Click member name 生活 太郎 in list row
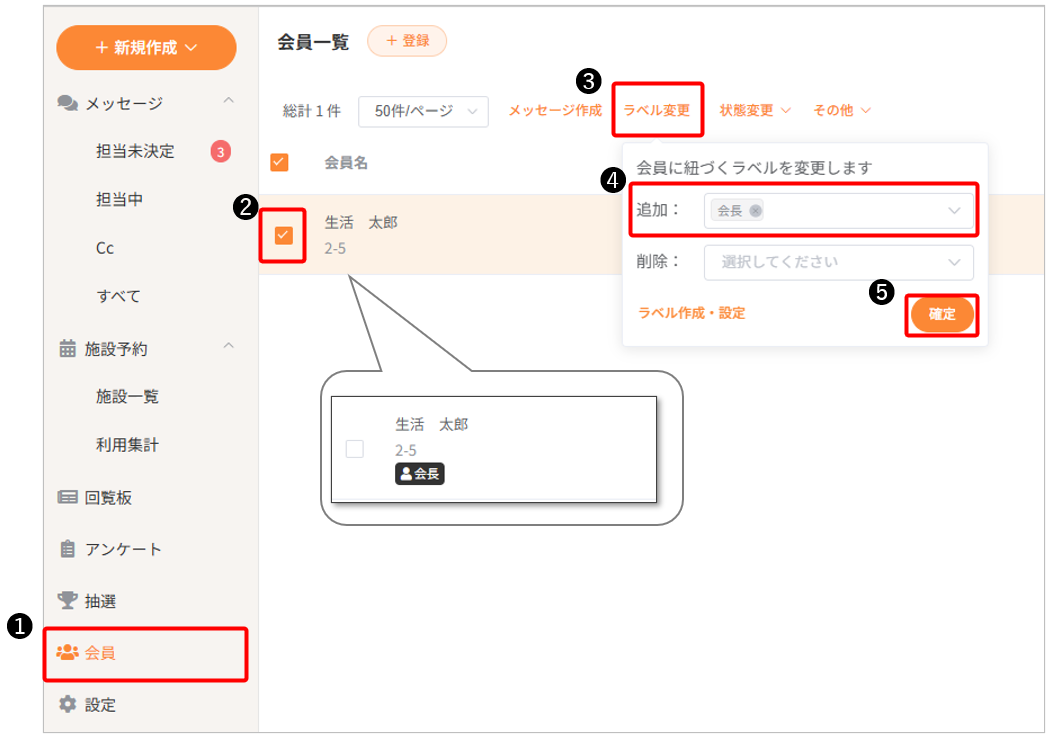1053x752 pixels. [x=361, y=222]
